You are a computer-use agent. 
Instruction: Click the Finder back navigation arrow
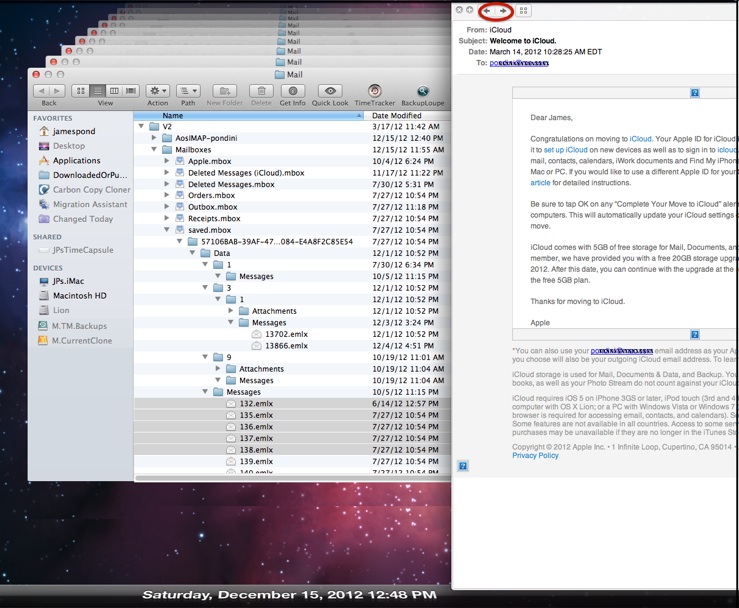(41, 91)
